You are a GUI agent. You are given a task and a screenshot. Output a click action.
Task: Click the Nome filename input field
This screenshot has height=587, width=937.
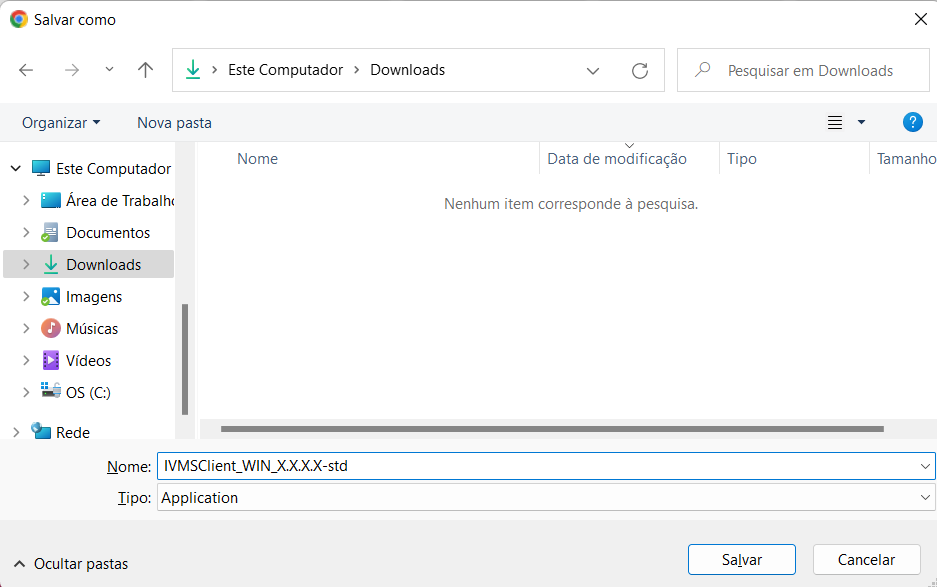point(535,465)
